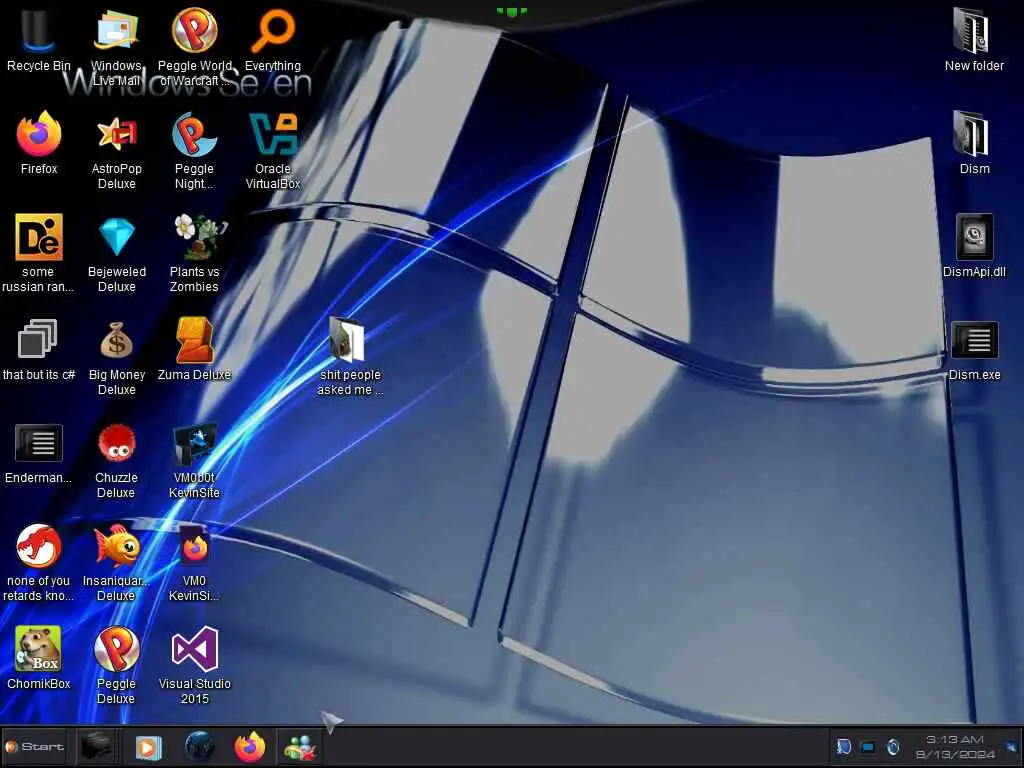
Task: Select the Chuzzle Deluxe icon
Action: click(116, 443)
